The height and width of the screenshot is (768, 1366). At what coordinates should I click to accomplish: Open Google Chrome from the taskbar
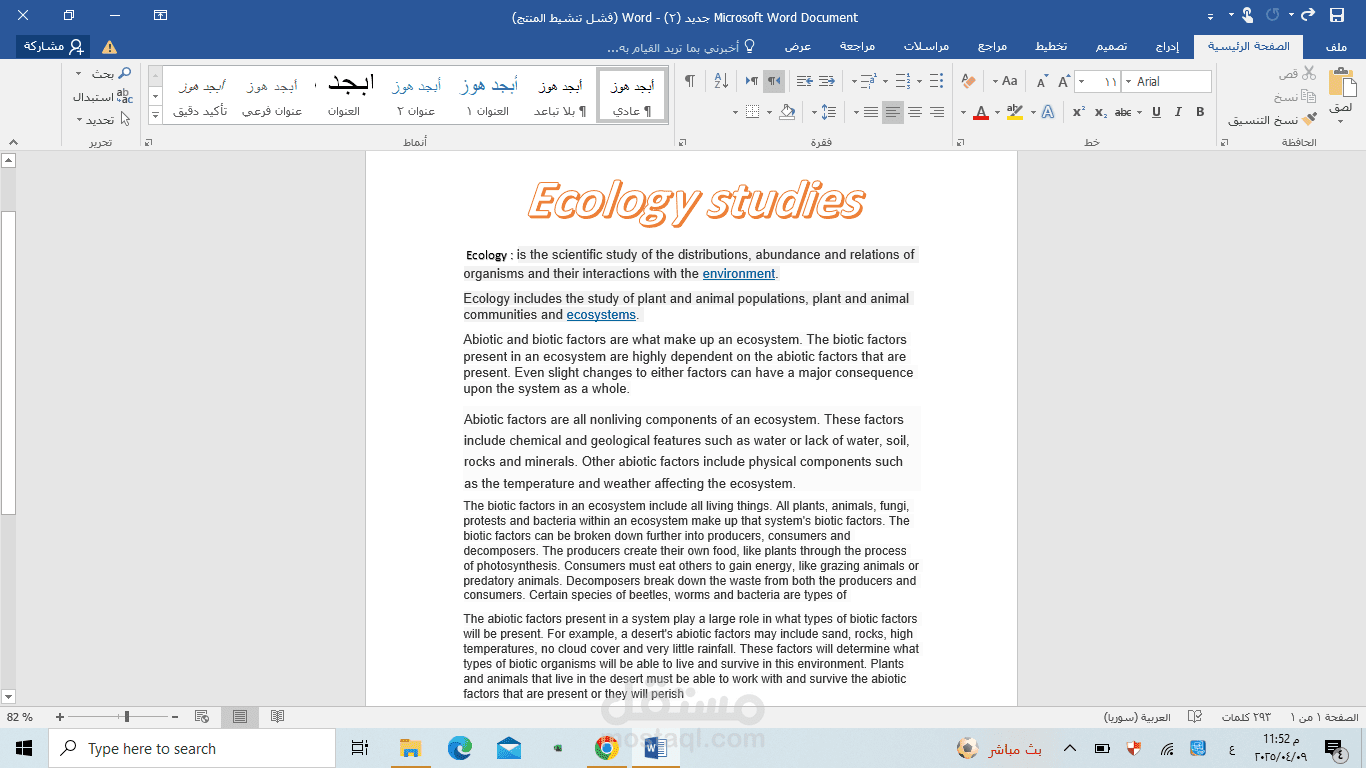pos(606,748)
